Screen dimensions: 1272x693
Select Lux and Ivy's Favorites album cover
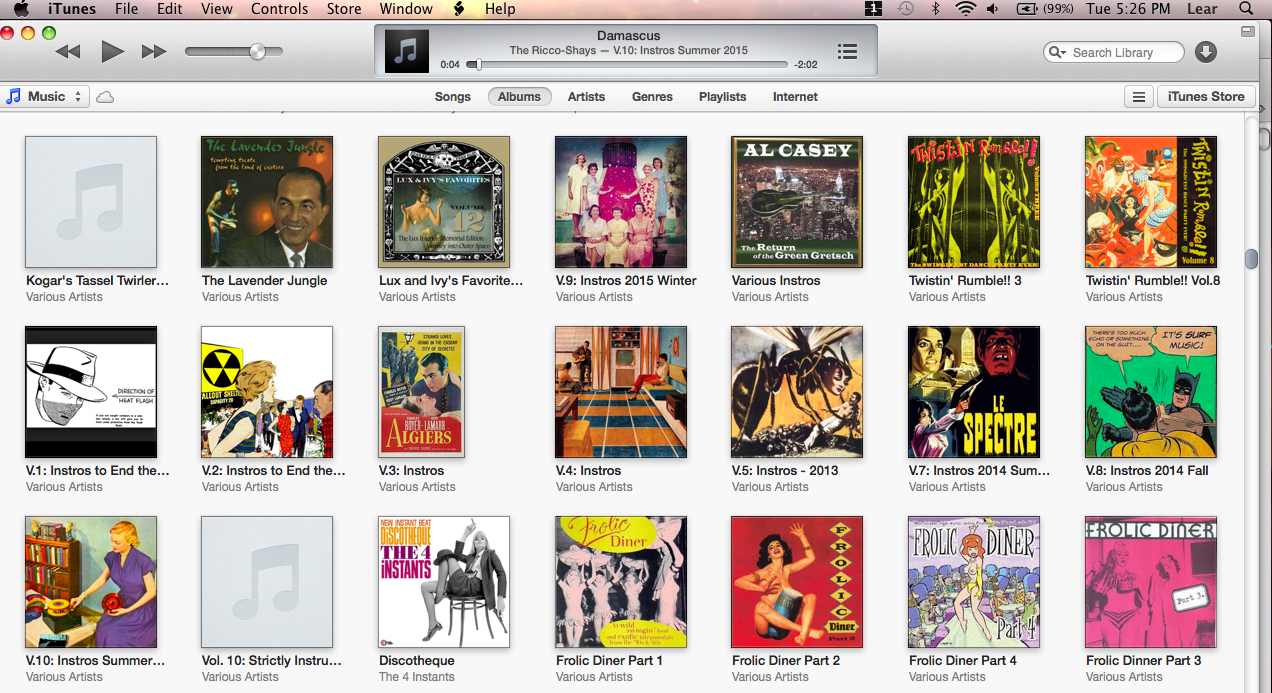pos(444,202)
